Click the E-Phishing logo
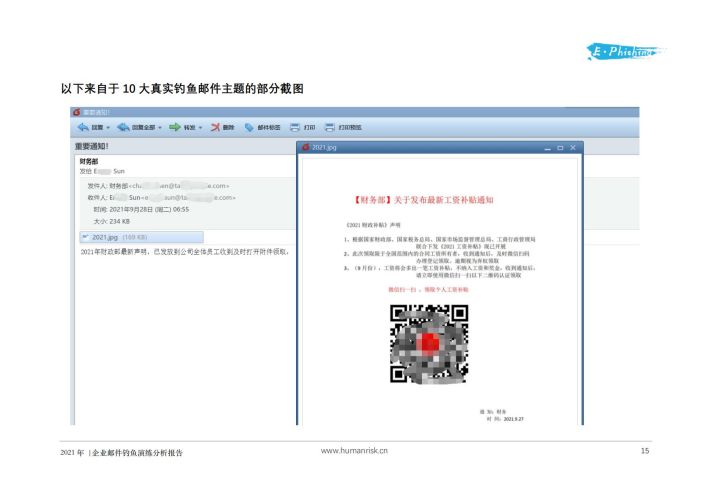Screen dimensions: 710x501 (625, 52)
